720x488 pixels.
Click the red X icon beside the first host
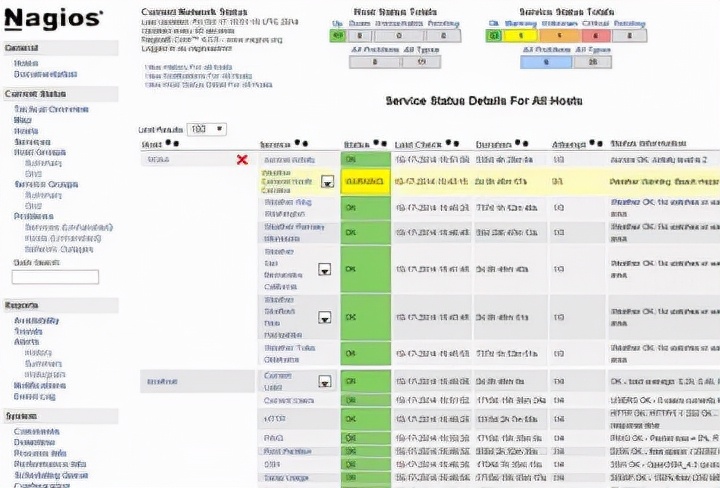click(x=241, y=159)
